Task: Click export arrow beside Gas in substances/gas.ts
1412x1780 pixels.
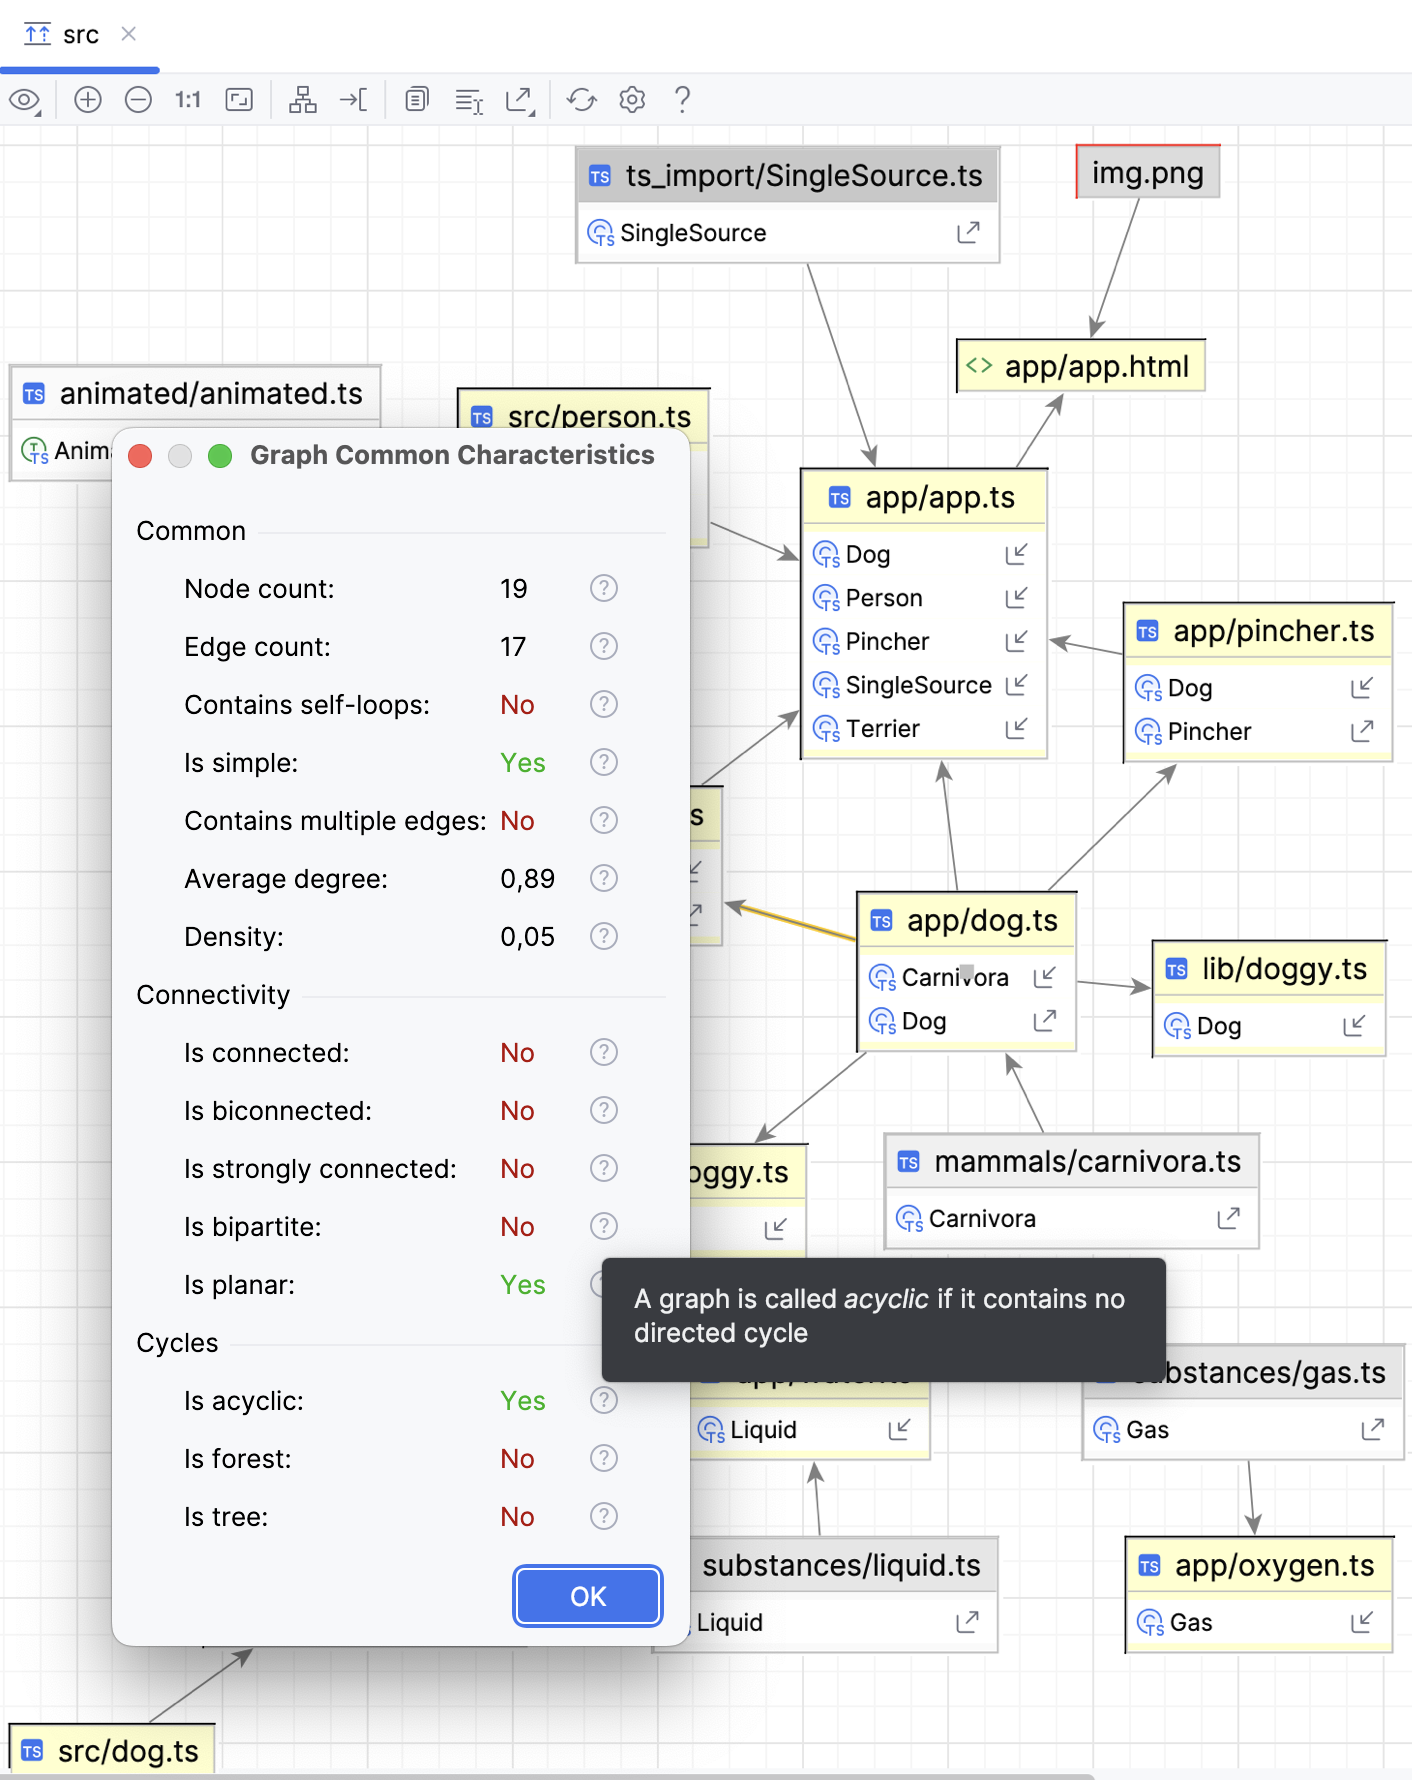Action: point(1372,1430)
